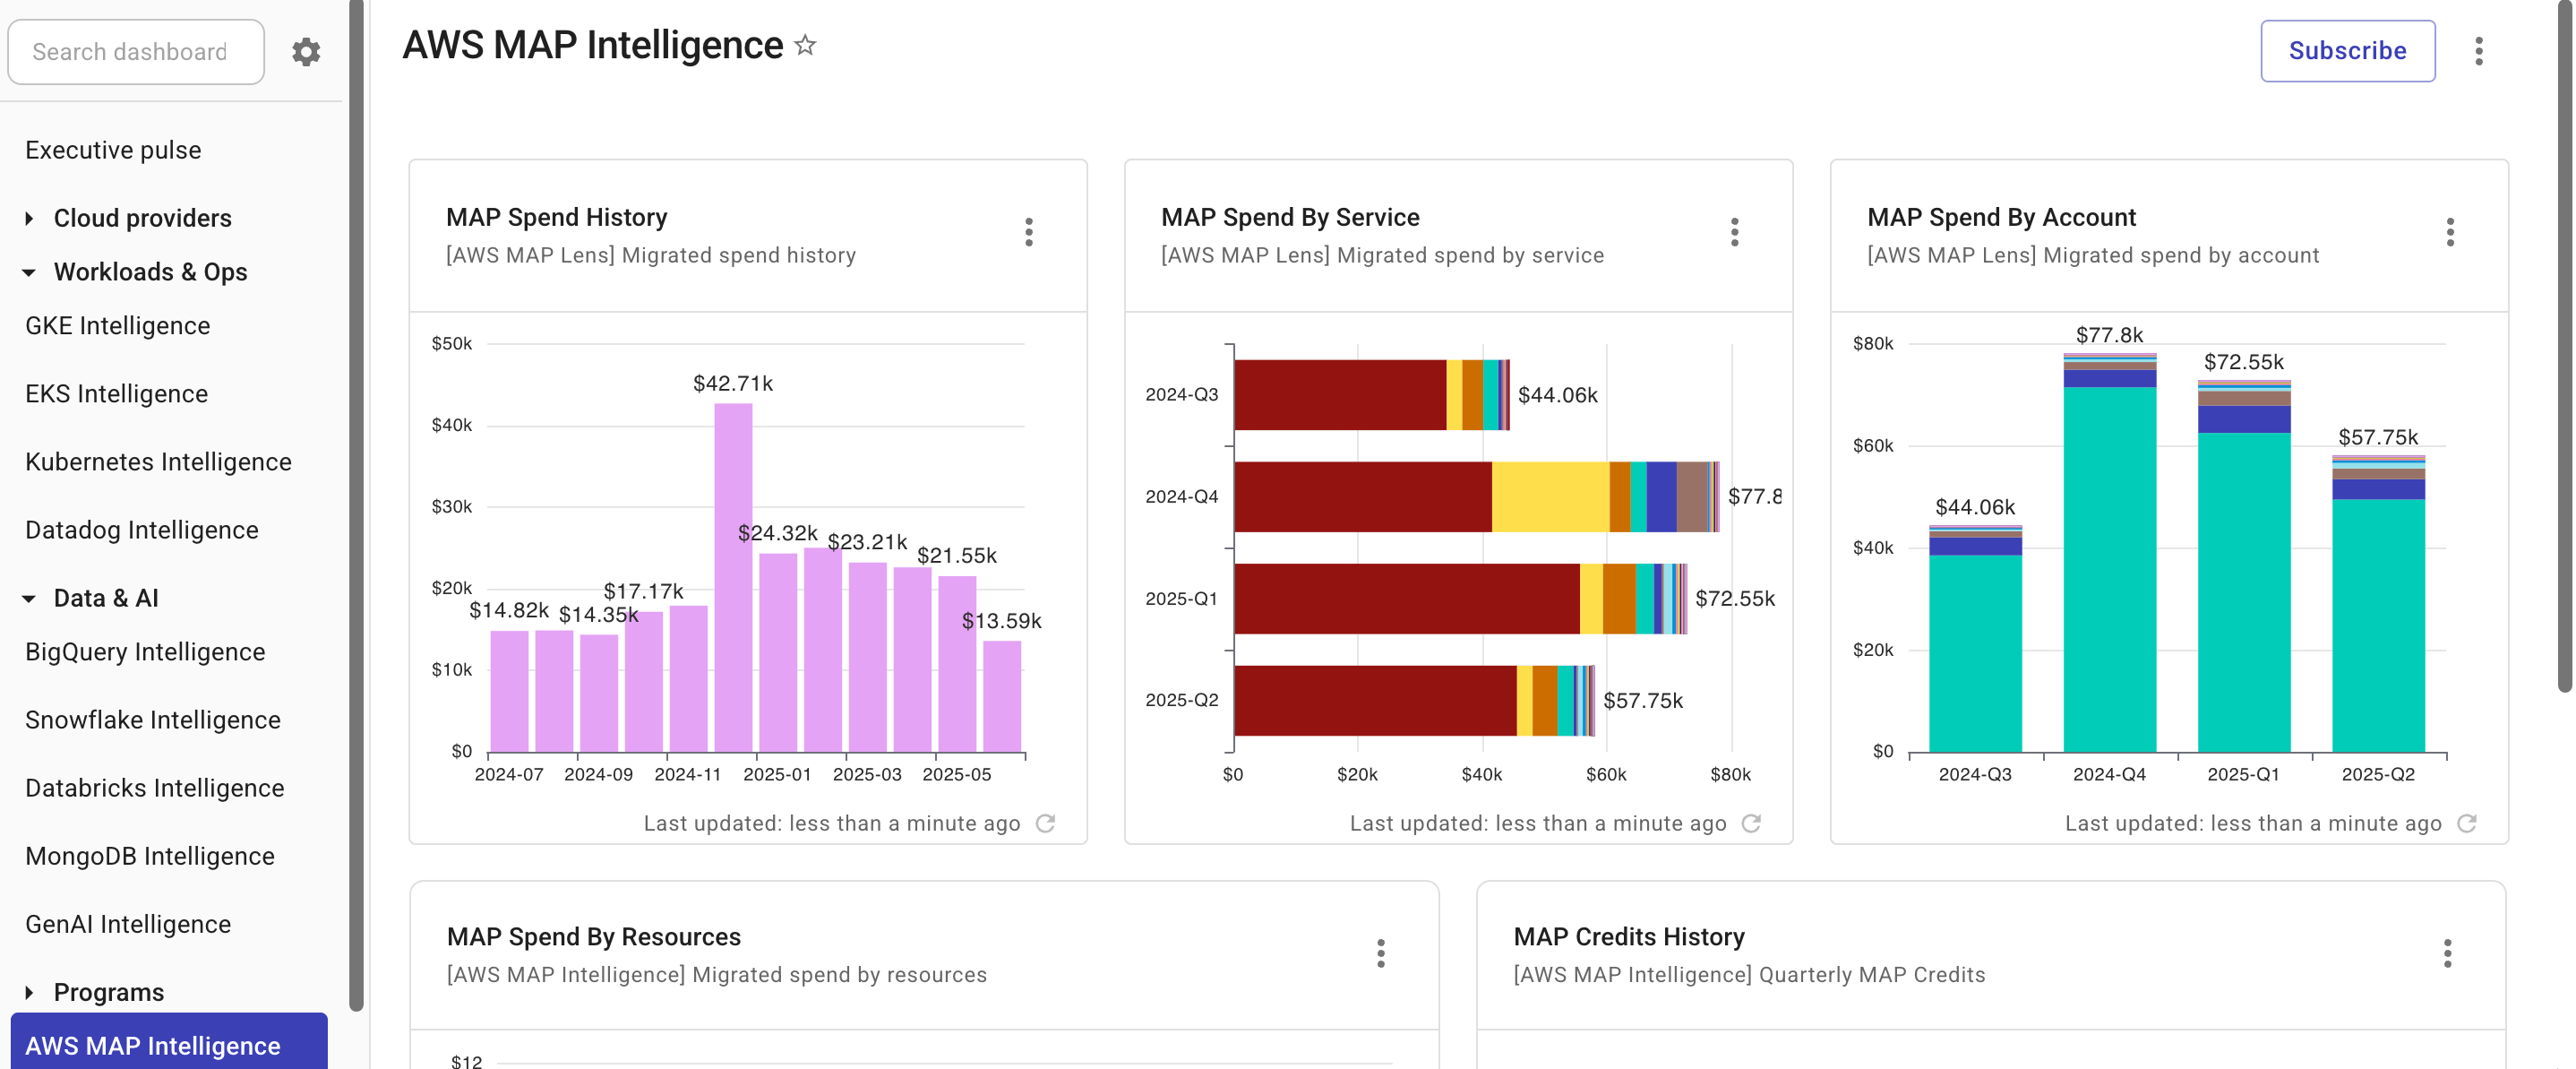Open the MAP Spend By Account options menu
This screenshot has width=2576, height=1069.
(x=2451, y=233)
